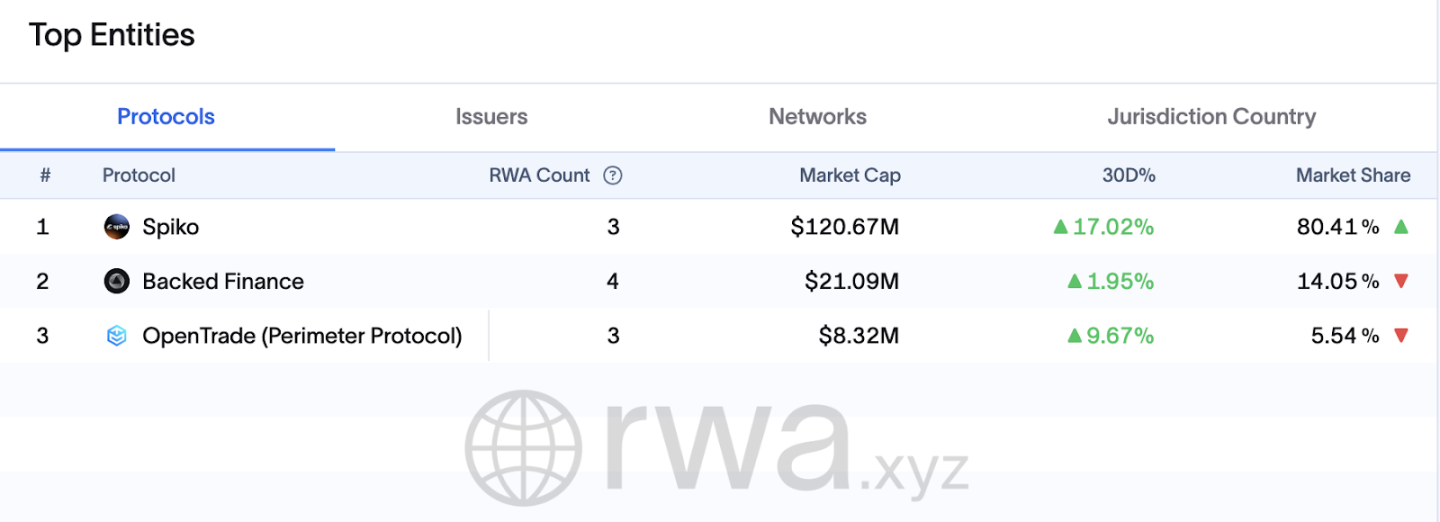Sort by the RWA Count column header
Image resolution: width=1440 pixels, height=522 pixels.
(540, 175)
